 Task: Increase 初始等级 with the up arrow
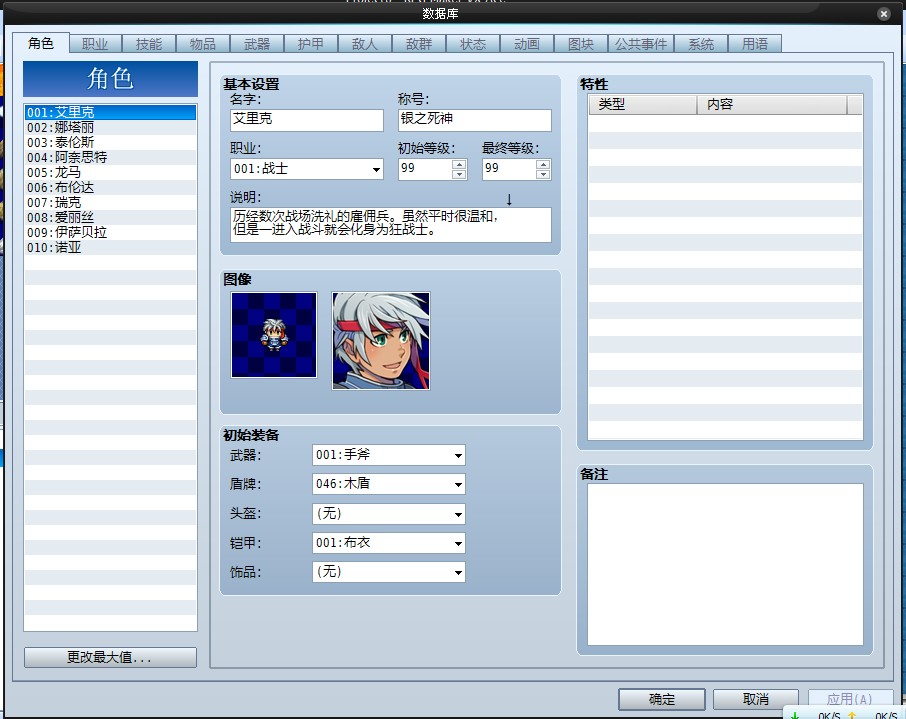pyautogui.click(x=459, y=164)
